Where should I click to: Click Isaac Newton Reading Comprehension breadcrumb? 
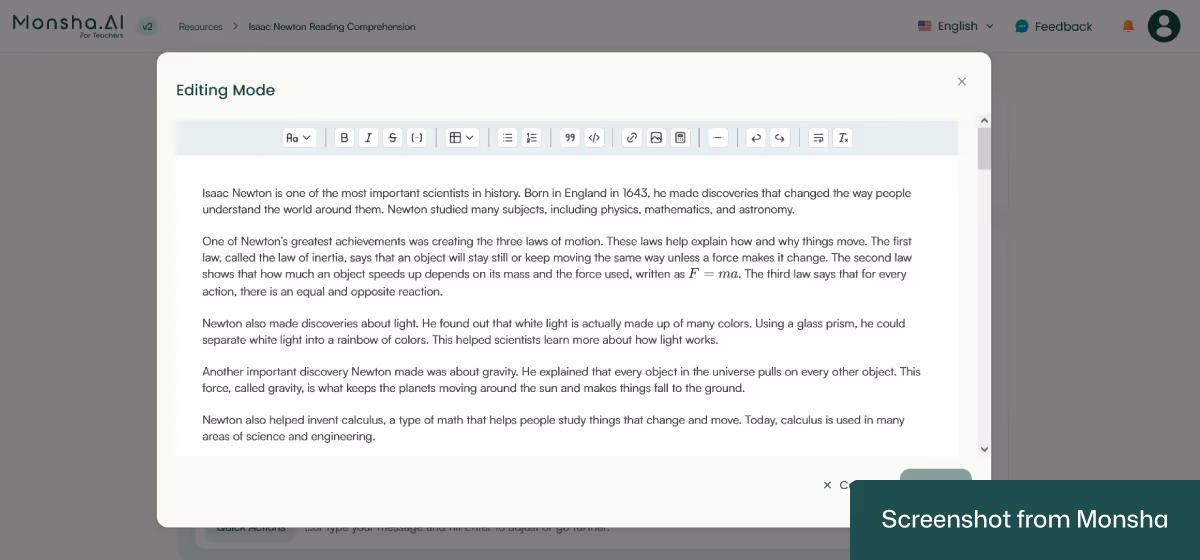pos(332,27)
